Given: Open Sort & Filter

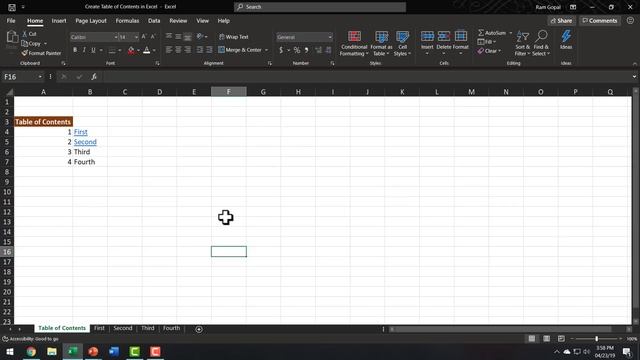Looking at the screenshot, I should pyautogui.click(x=522, y=43).
